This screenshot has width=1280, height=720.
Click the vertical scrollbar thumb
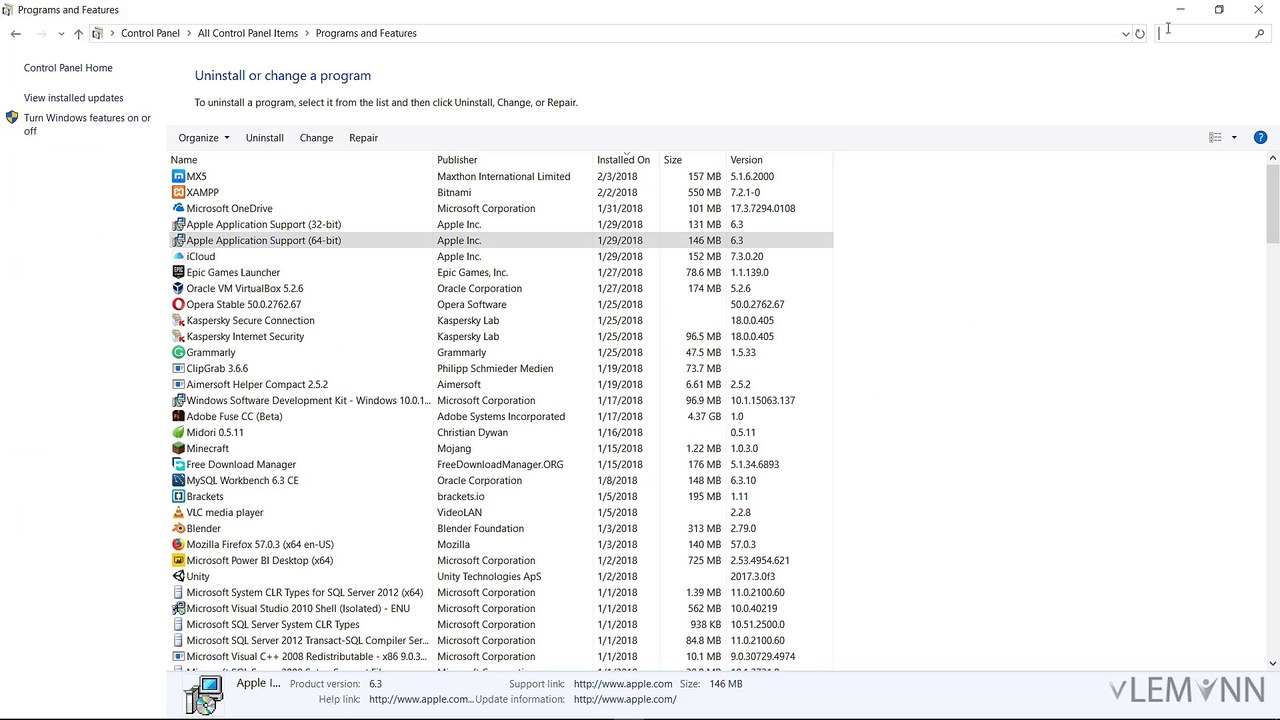click(1273, 205)
